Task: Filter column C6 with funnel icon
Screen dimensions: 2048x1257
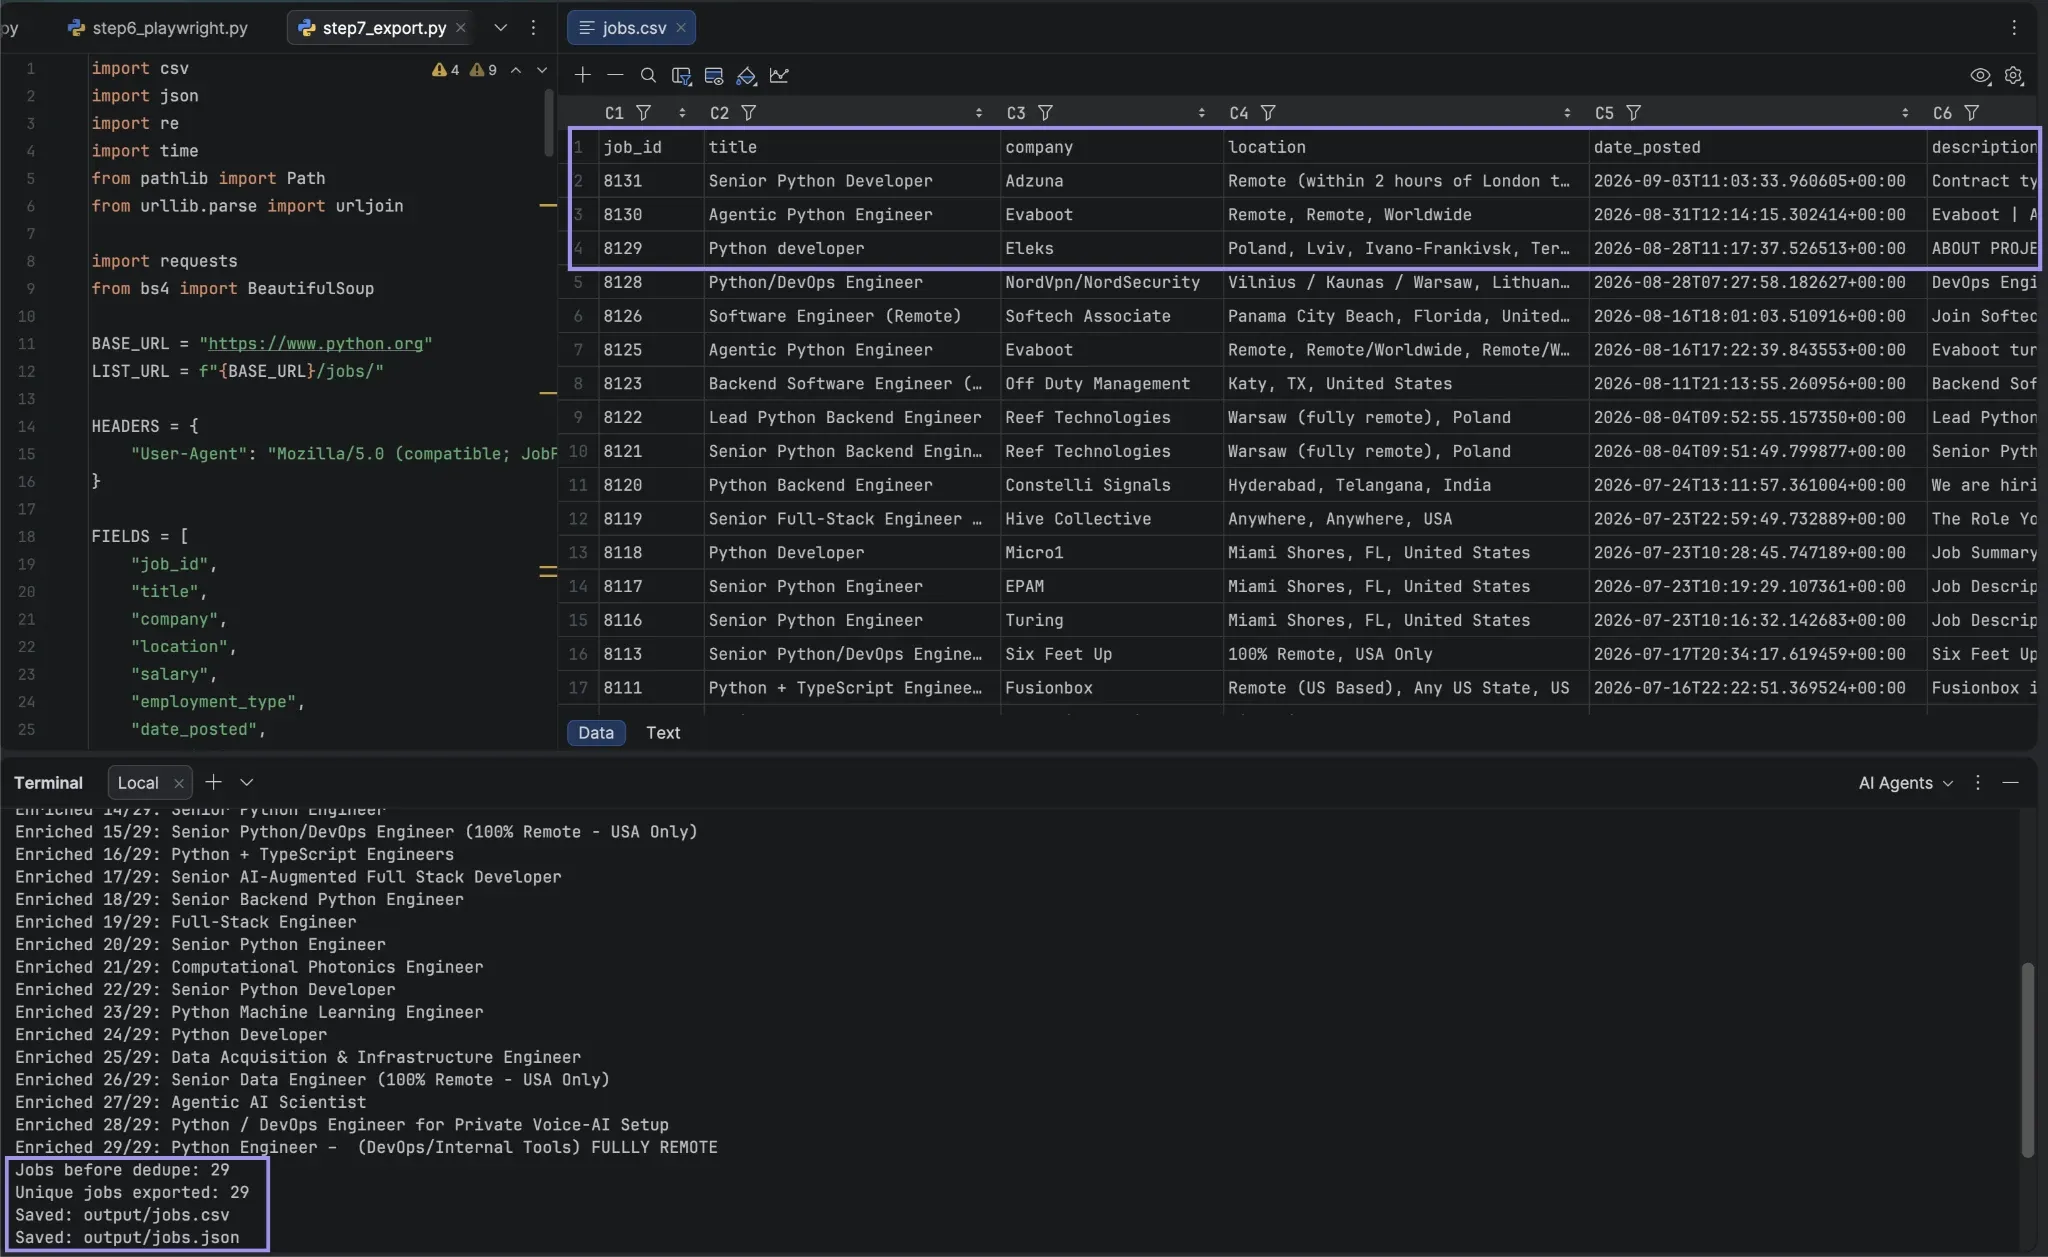Action: coord(1971,113)
